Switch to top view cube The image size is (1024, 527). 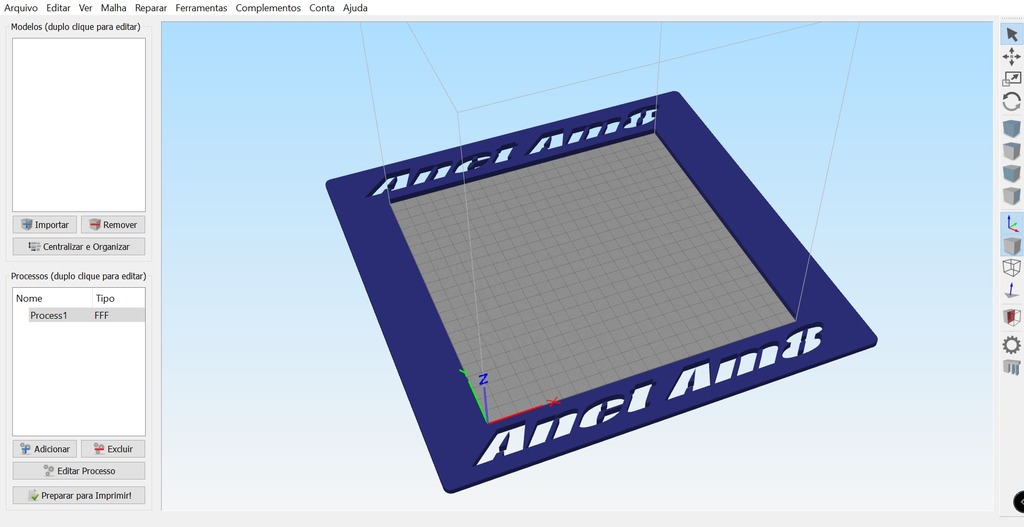(1012, 151)
